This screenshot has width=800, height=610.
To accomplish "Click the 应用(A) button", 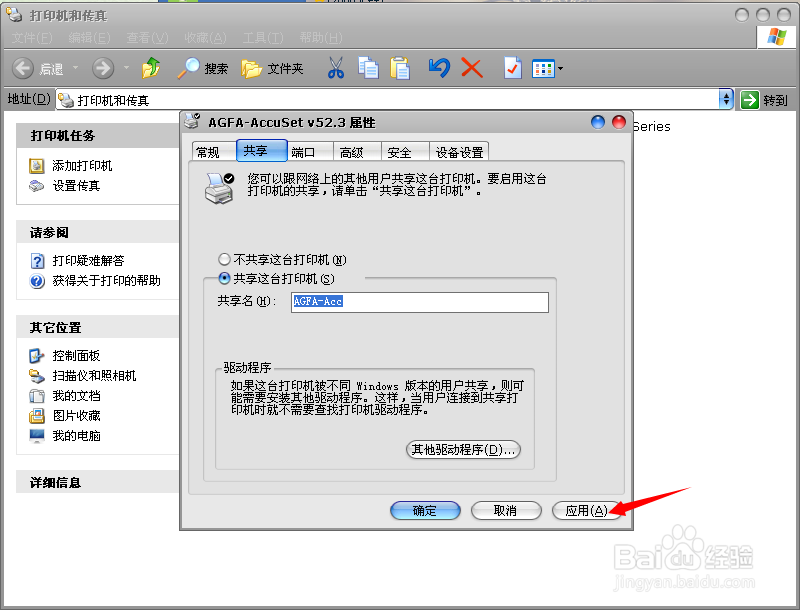I will (586, 511).
